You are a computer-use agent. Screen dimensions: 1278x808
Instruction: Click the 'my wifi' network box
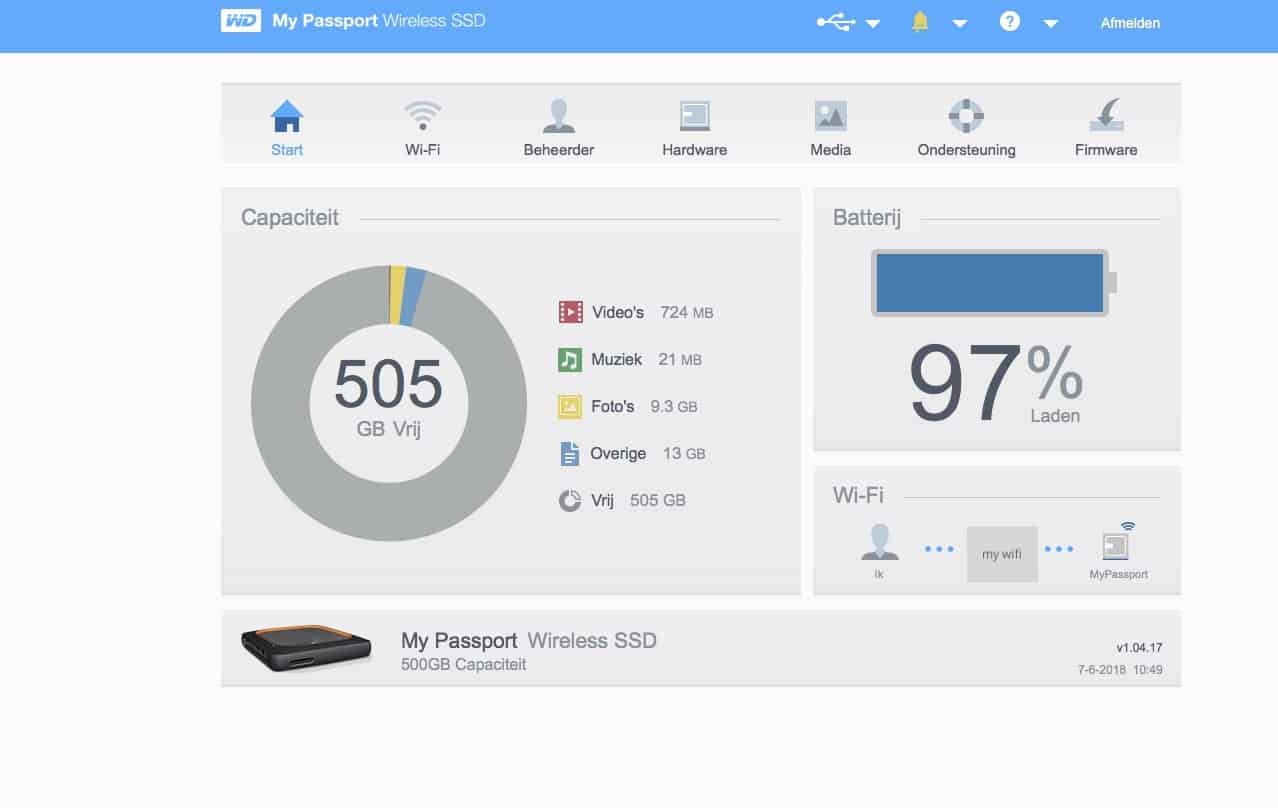click(1002, 554)
